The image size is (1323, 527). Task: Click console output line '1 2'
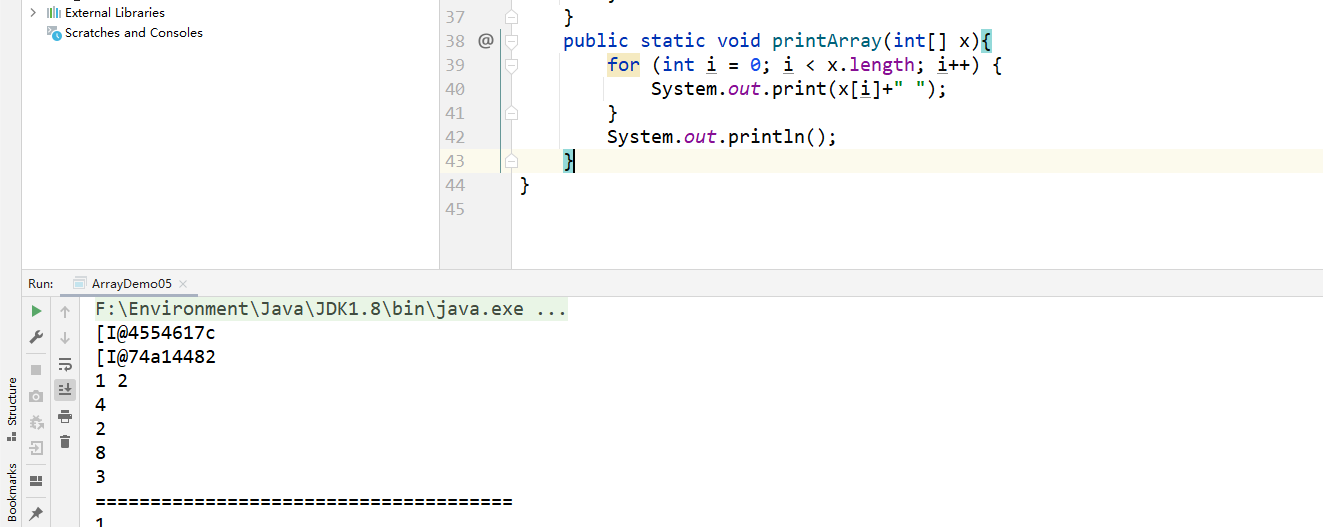tap(112, 381)
